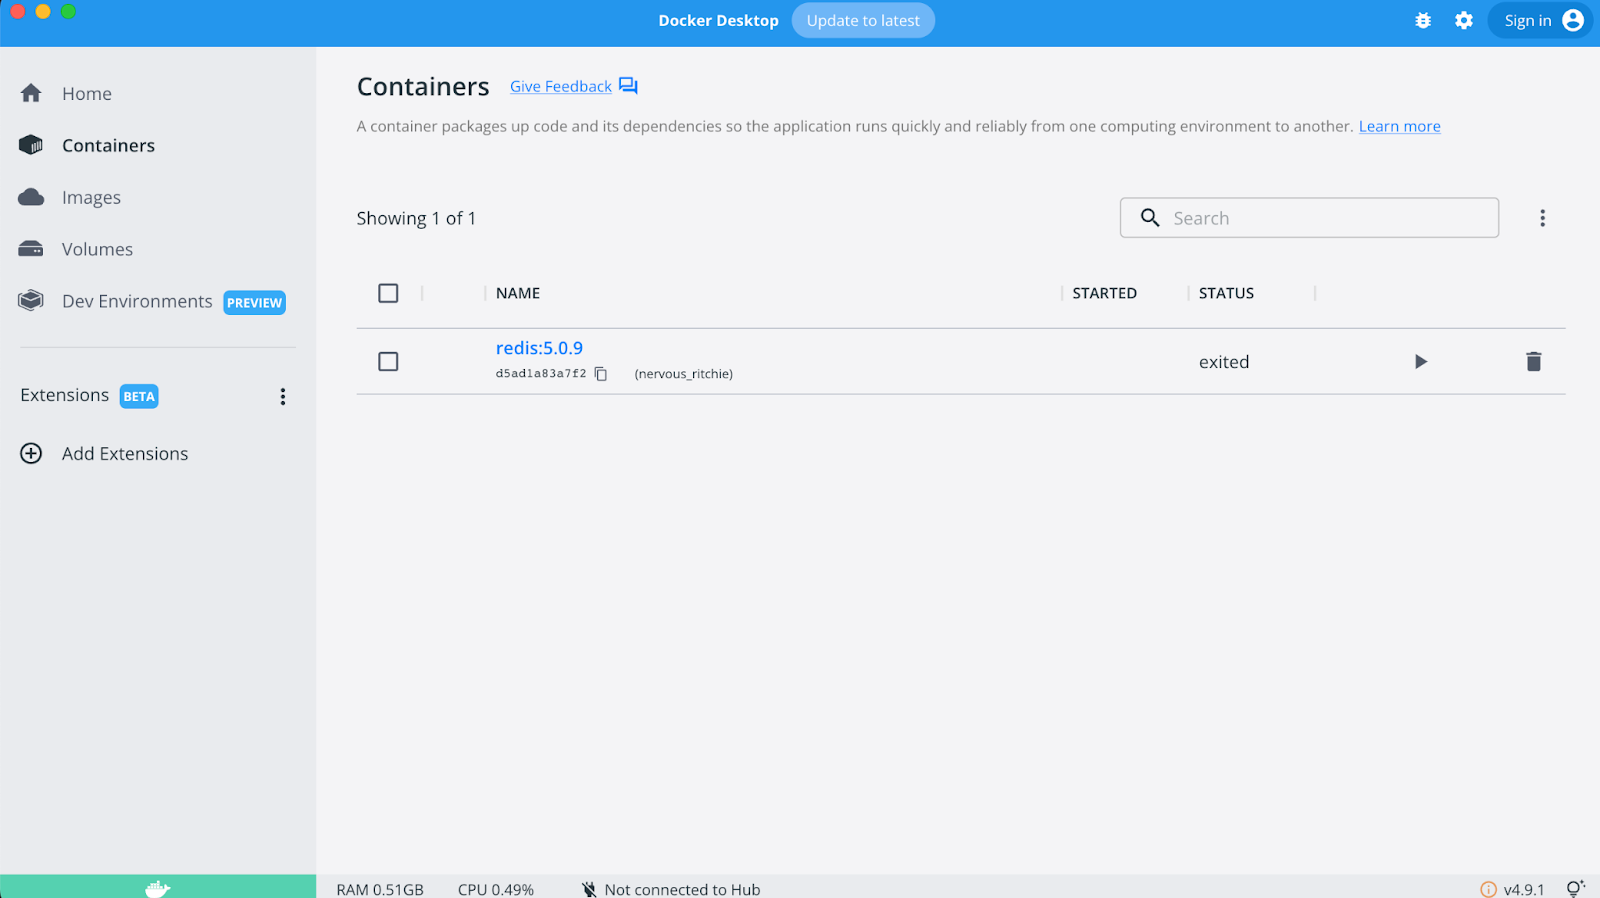
Task: Open the redis:5.0.9 container link
Action: click(x=539, y=348)
